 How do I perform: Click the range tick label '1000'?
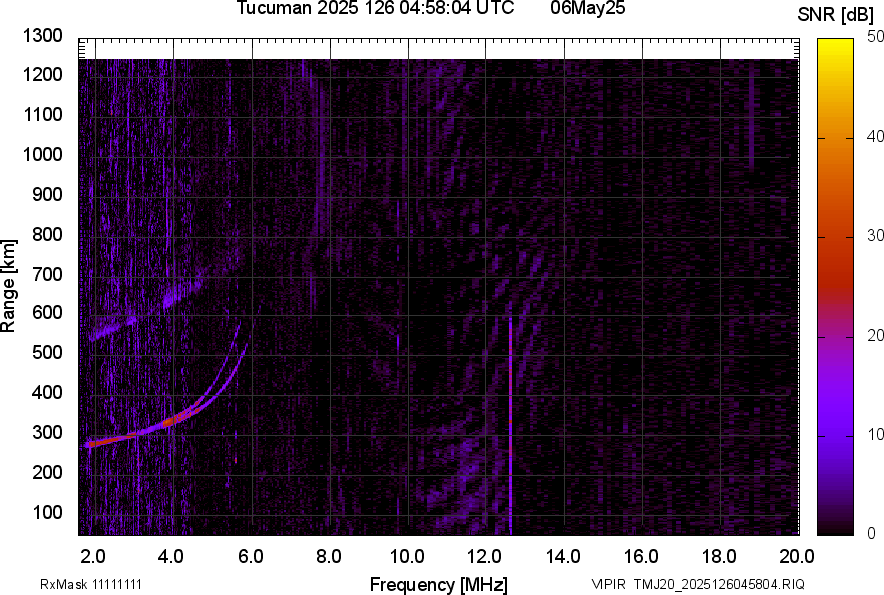(x=42, y=154)
